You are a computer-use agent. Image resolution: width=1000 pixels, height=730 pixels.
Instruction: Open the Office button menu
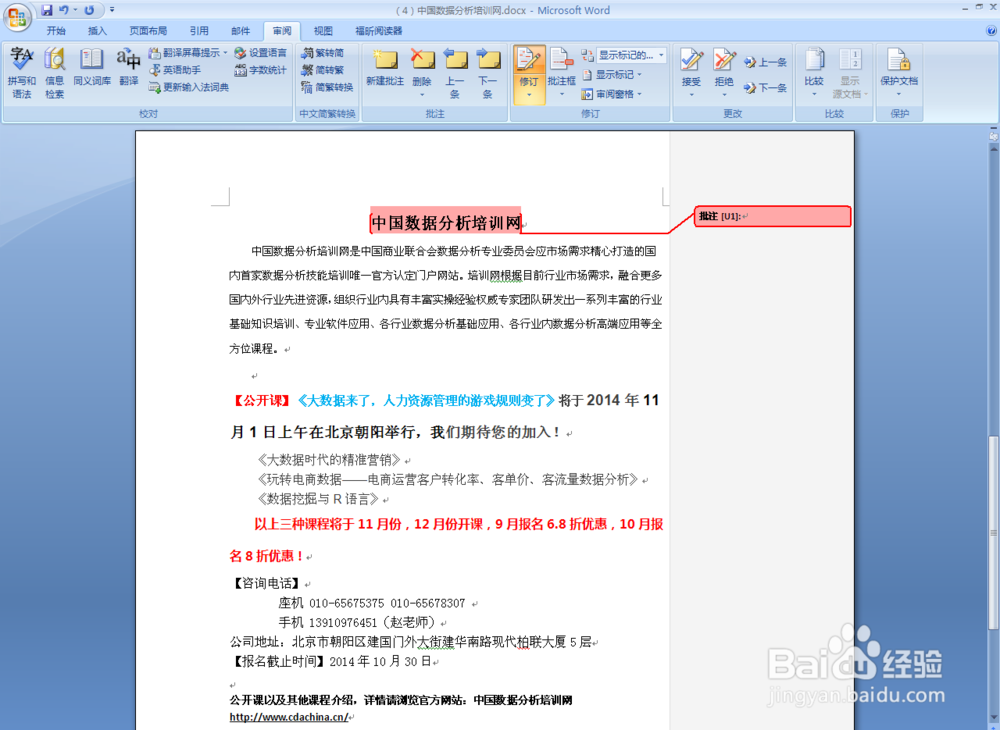(17, 17)
